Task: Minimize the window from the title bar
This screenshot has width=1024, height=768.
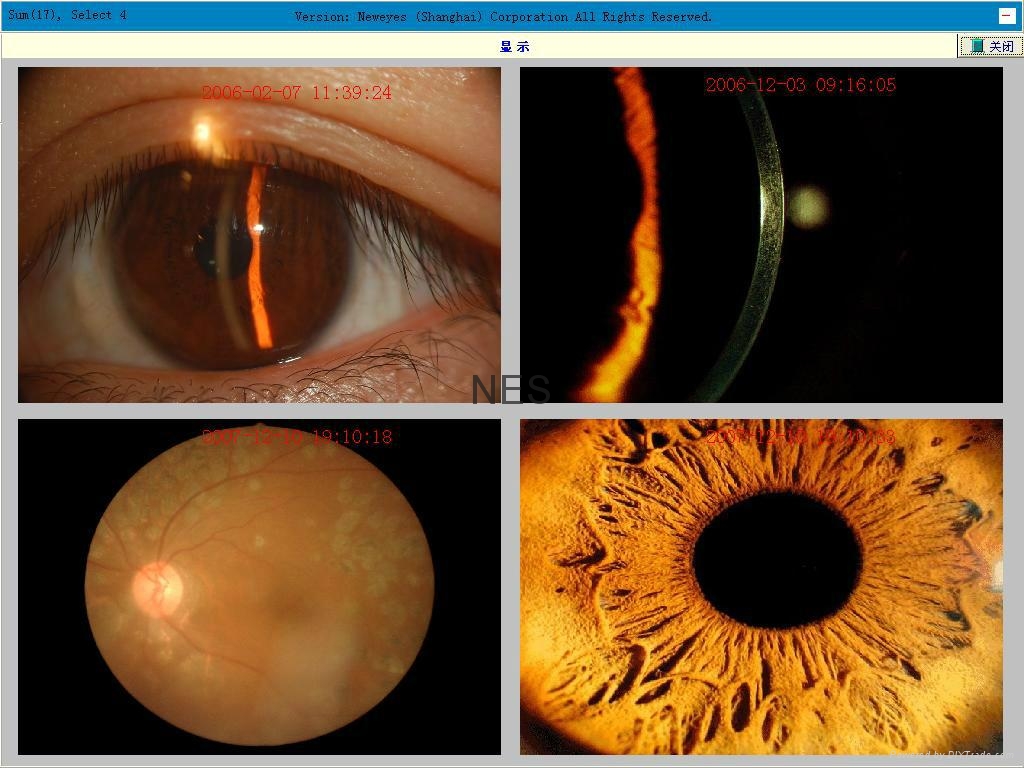Action: point(1006,16)
